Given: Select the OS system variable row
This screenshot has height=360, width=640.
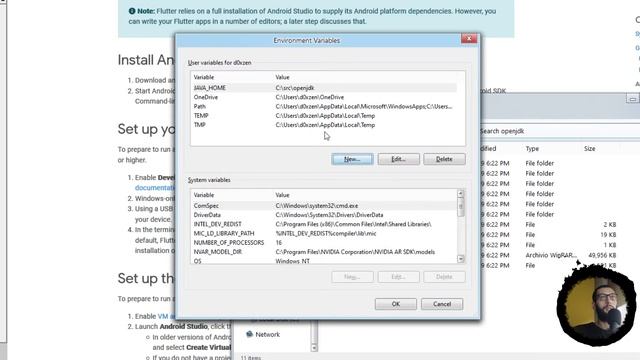Looking at the screenshot, I should pos(324,261).
